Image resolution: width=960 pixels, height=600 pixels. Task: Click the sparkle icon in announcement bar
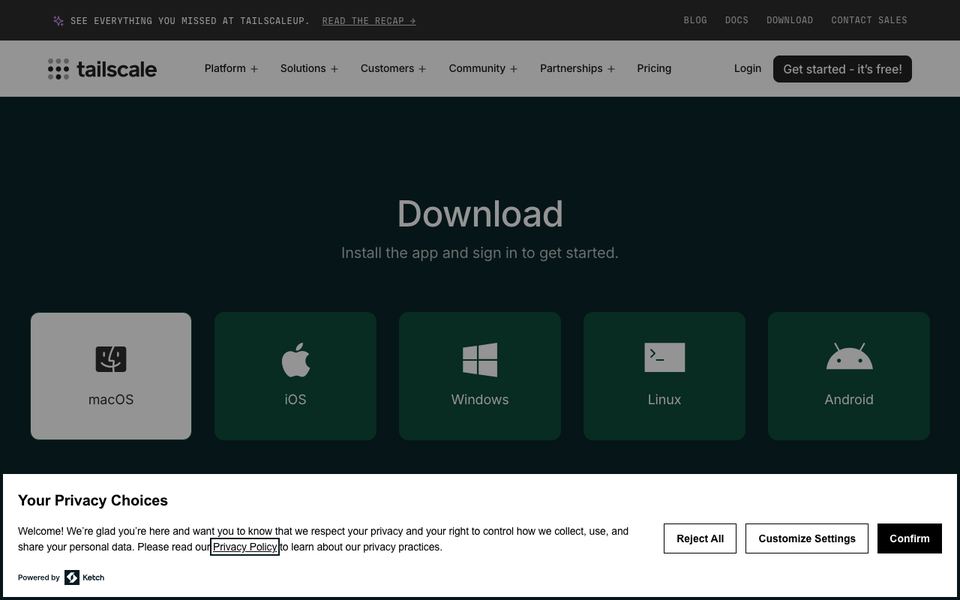[58, 21]
